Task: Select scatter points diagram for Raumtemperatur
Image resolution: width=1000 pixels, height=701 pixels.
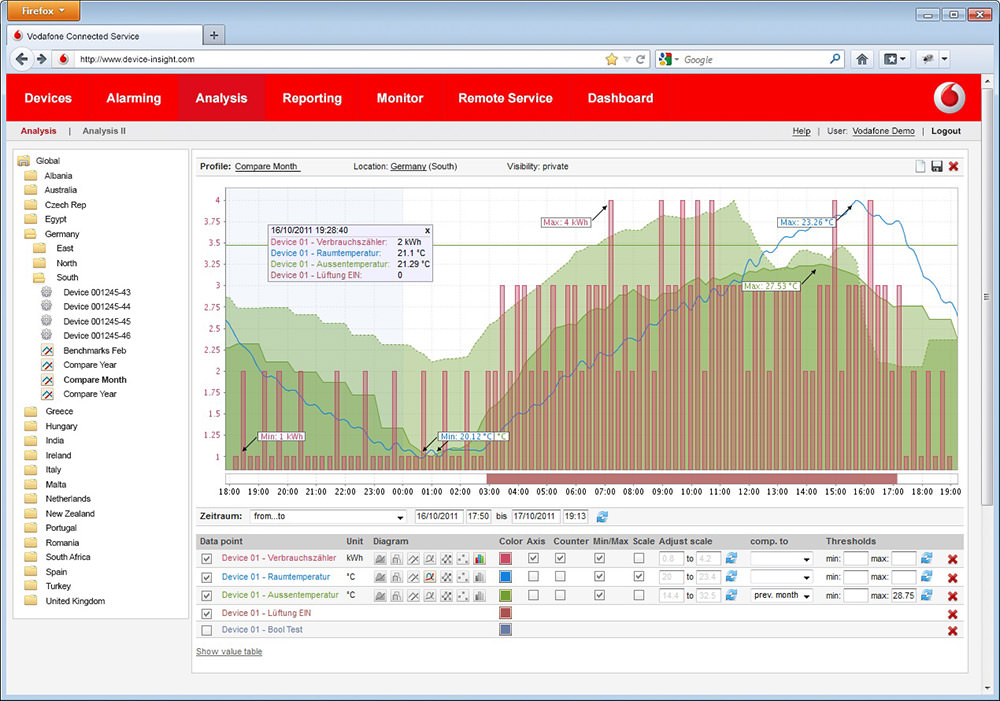Action: point(462,577)
